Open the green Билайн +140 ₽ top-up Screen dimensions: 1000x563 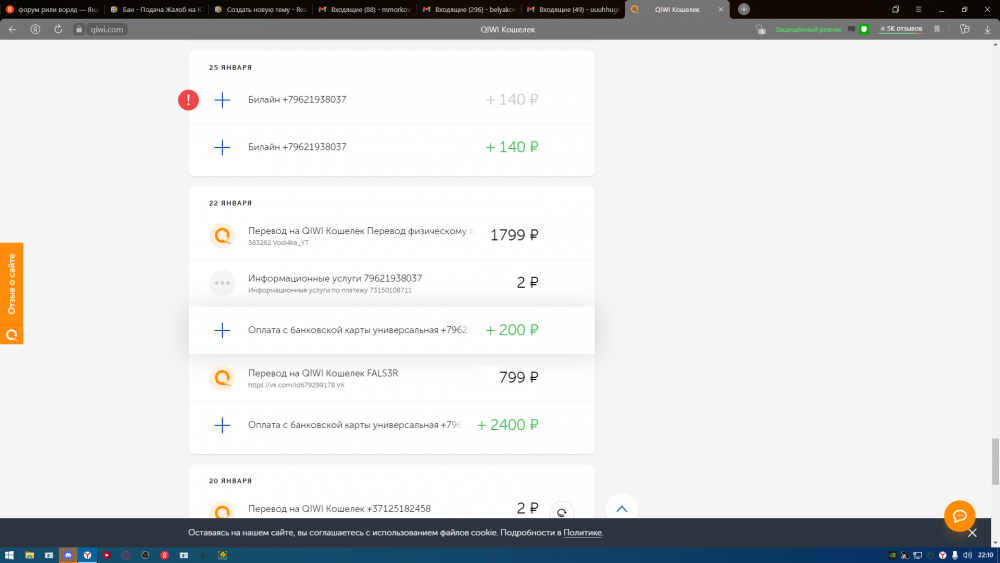click(392, 147)
